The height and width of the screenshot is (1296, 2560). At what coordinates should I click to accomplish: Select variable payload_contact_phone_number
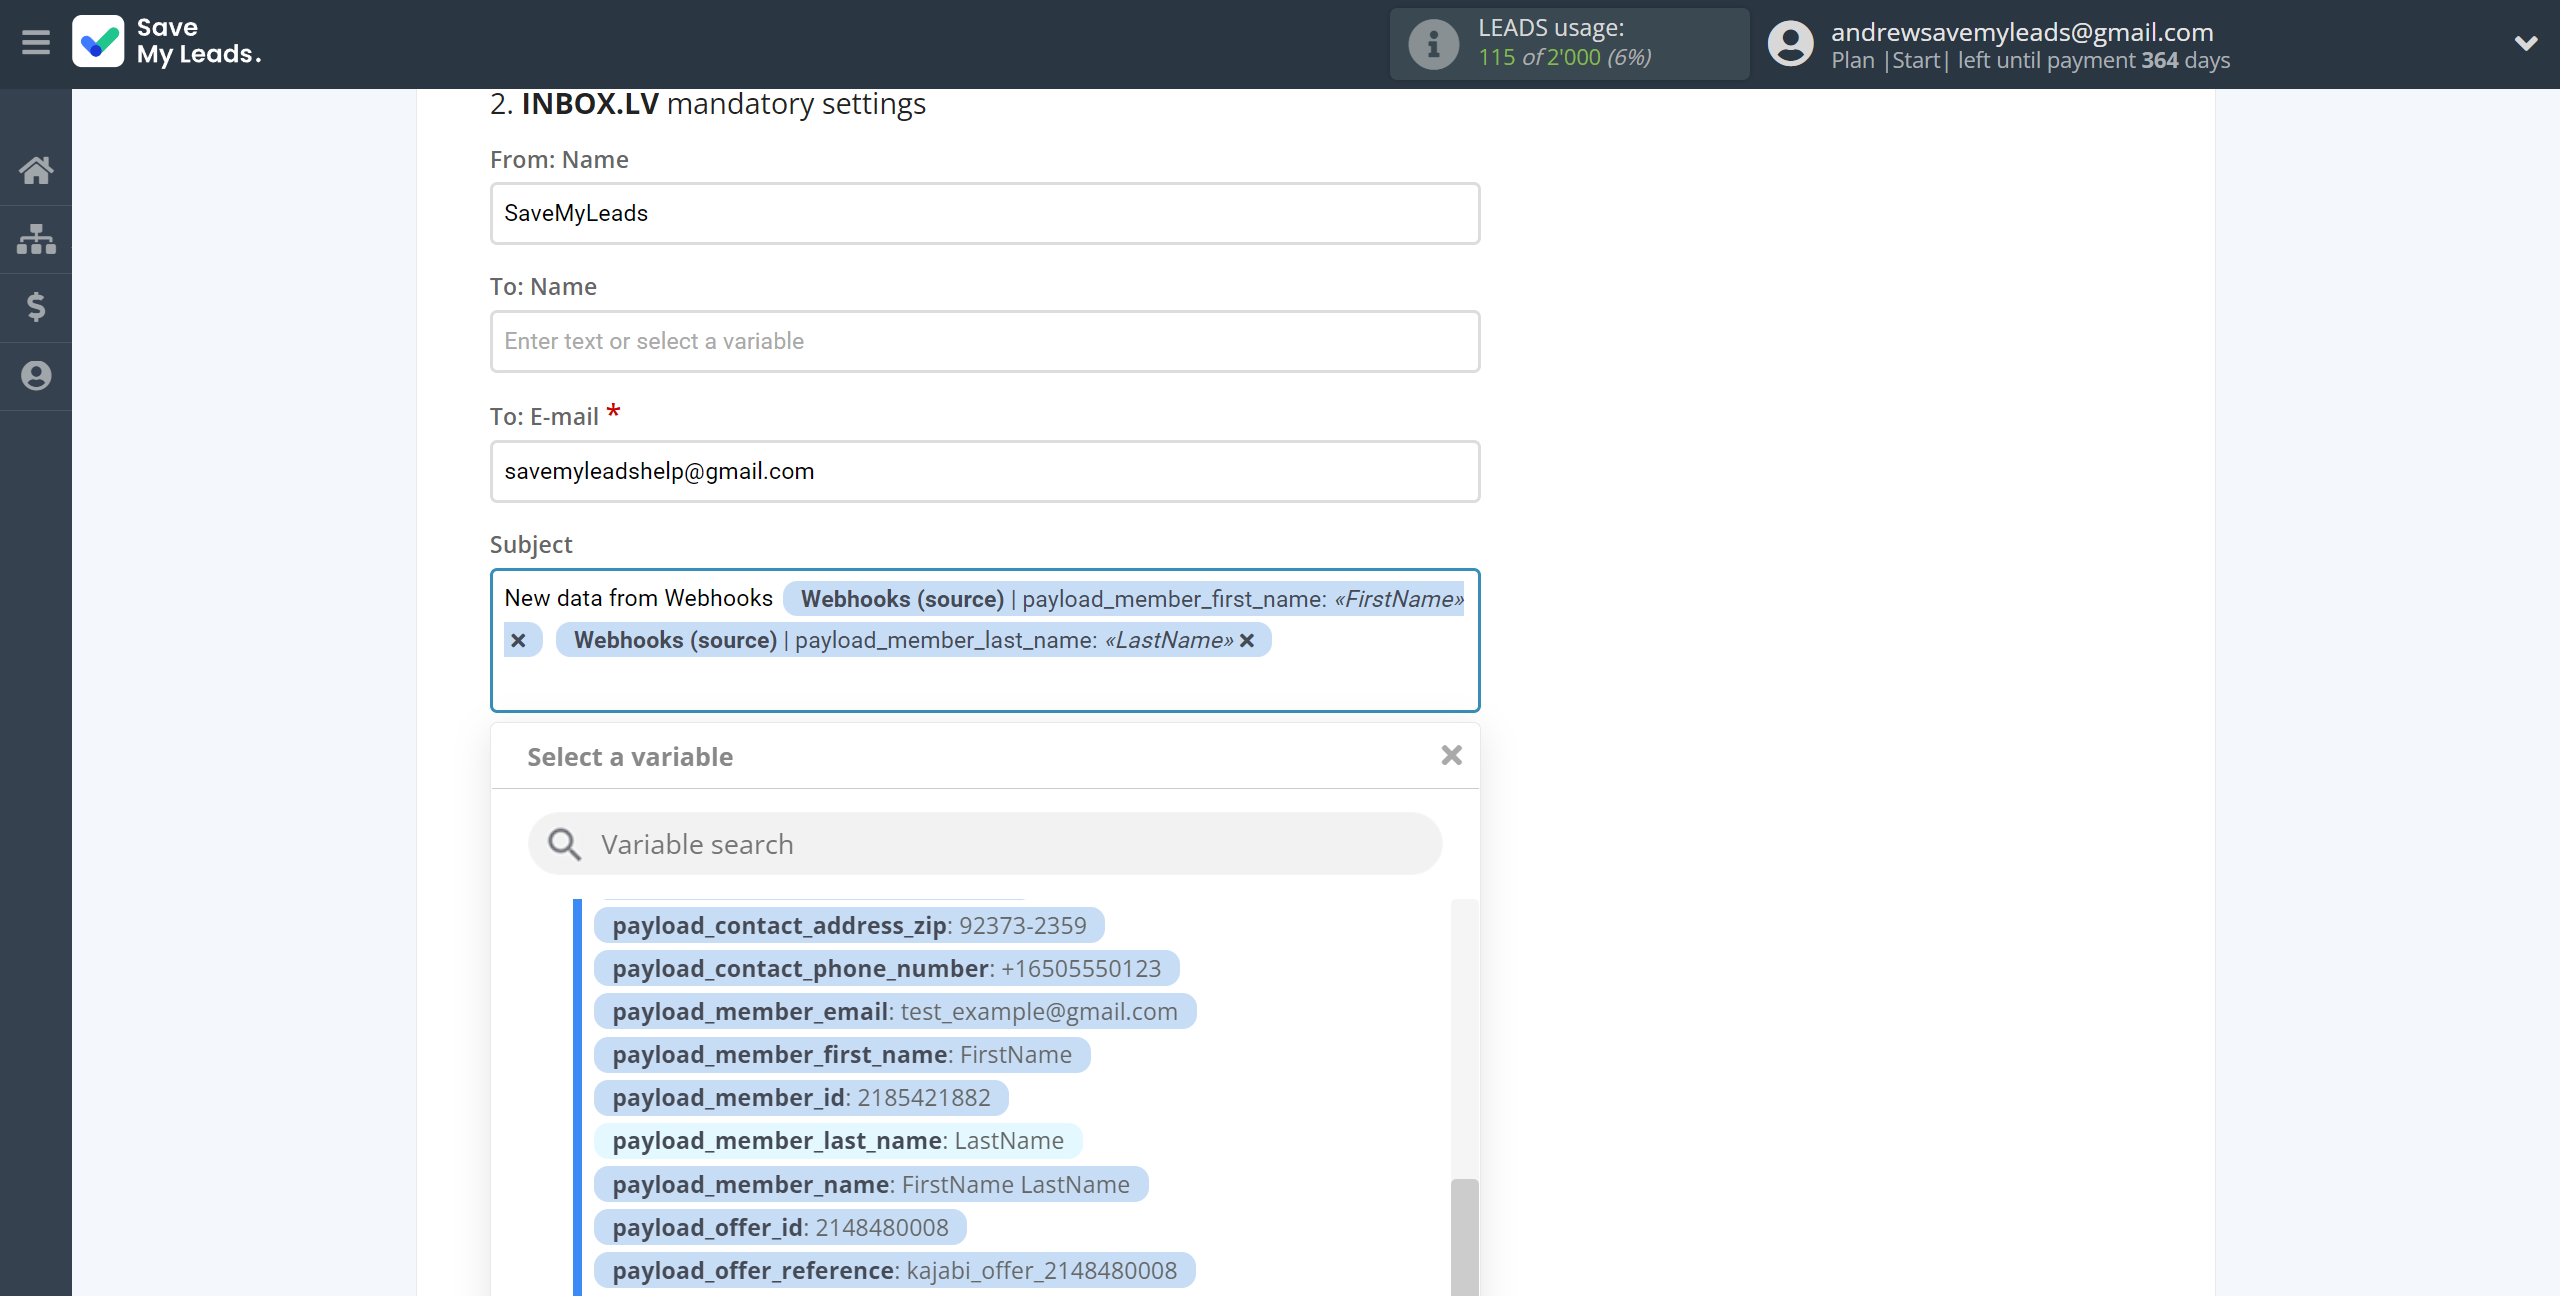(886, 968)
